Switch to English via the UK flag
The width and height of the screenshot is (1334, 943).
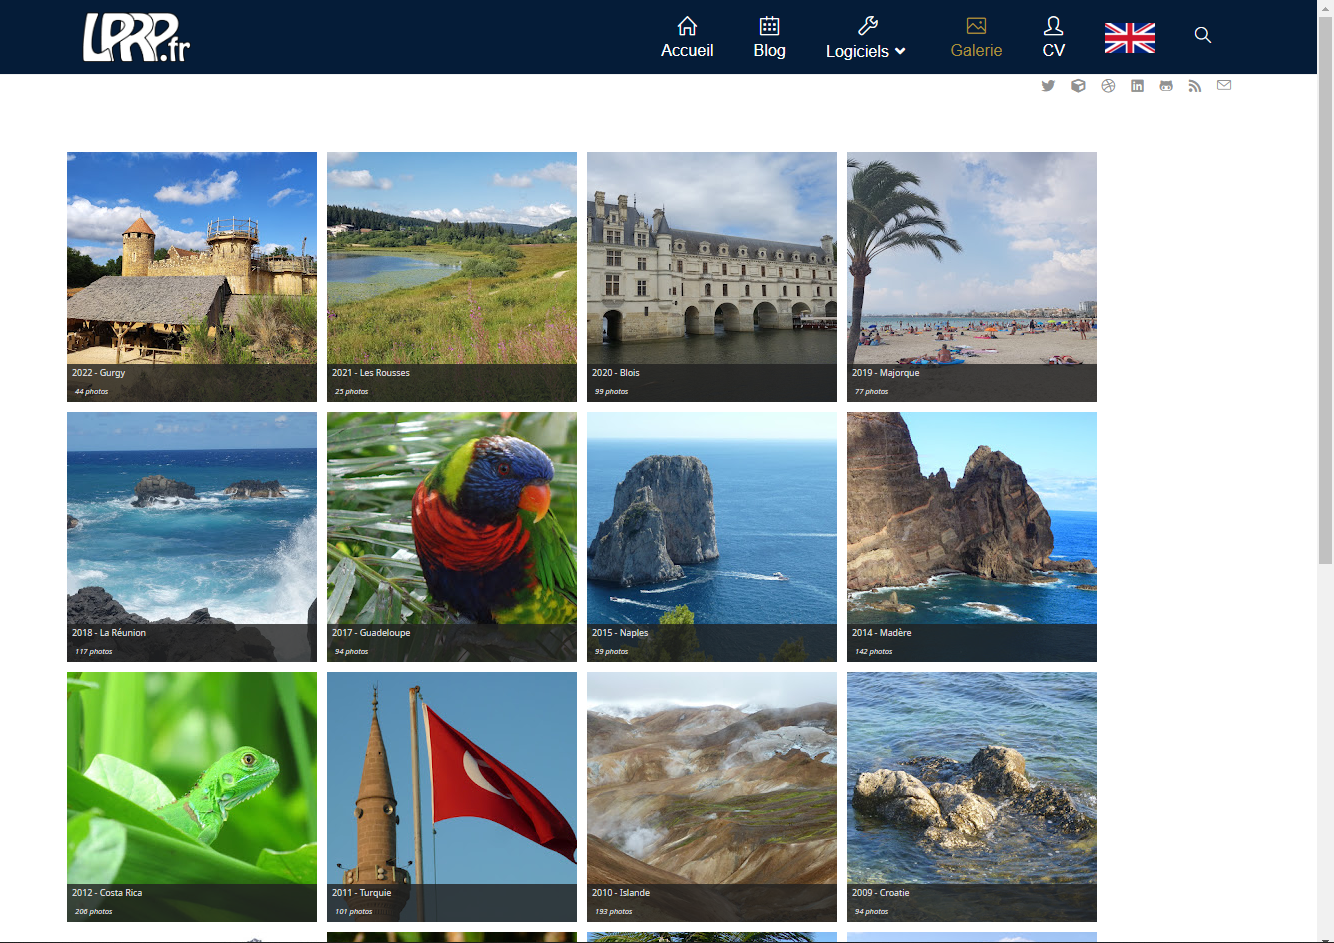click(x=1130, y=37)
